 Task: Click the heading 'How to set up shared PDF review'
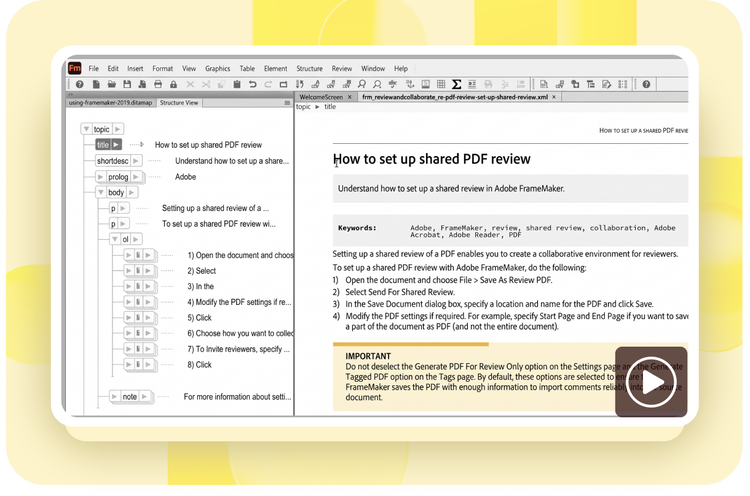tap(431, 159)
